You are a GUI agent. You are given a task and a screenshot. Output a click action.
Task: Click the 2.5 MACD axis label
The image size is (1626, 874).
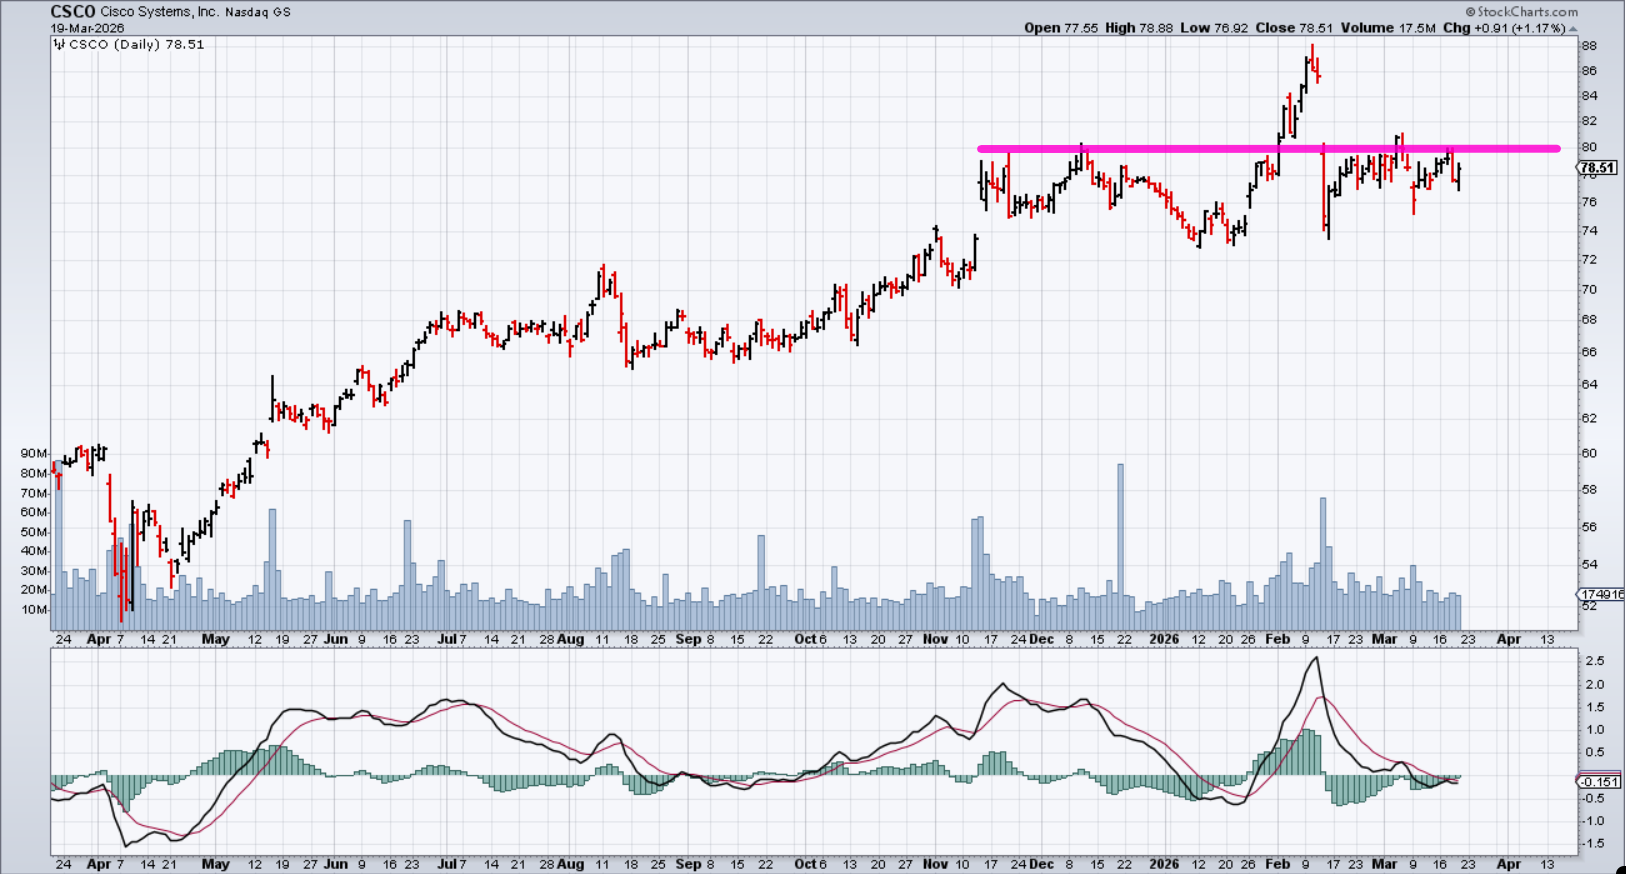pos(1594,661)
